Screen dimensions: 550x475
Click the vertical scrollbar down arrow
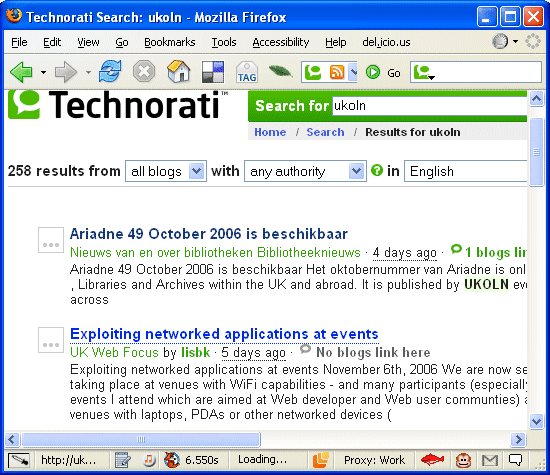tap(536, 421)
